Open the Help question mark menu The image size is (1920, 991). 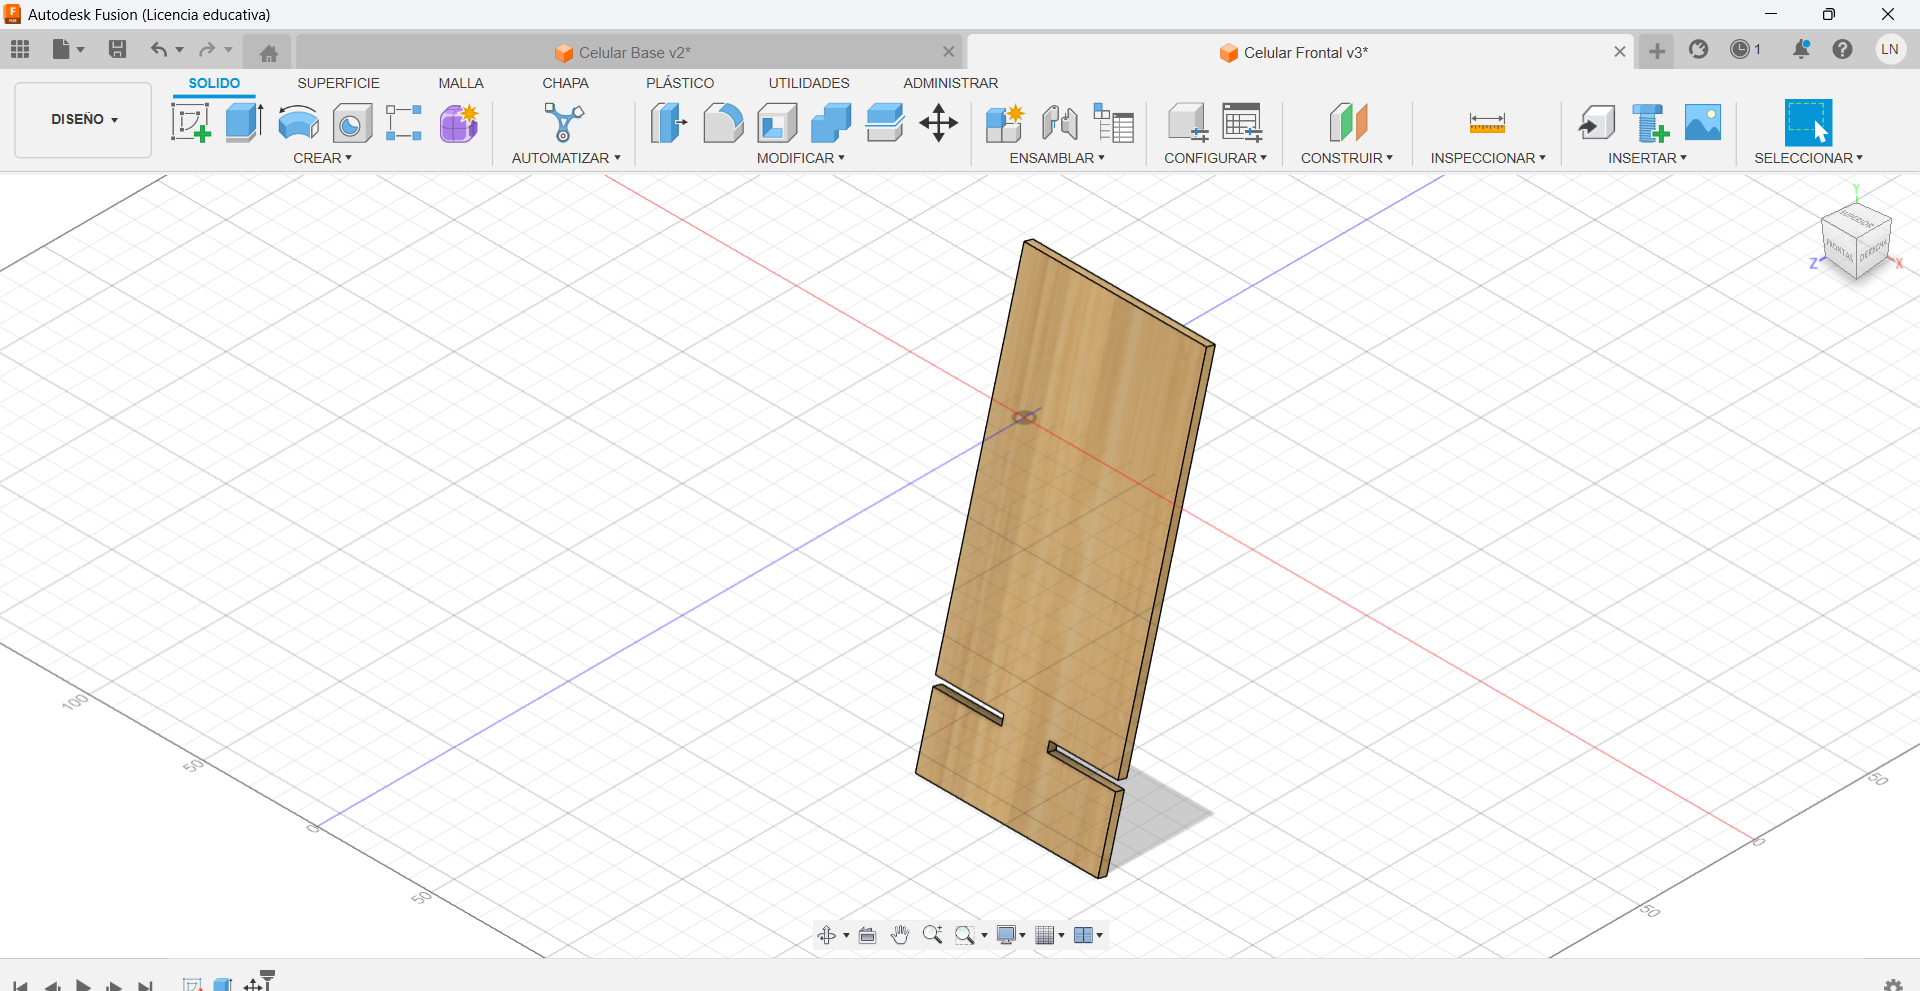[x=1843, y=49]
